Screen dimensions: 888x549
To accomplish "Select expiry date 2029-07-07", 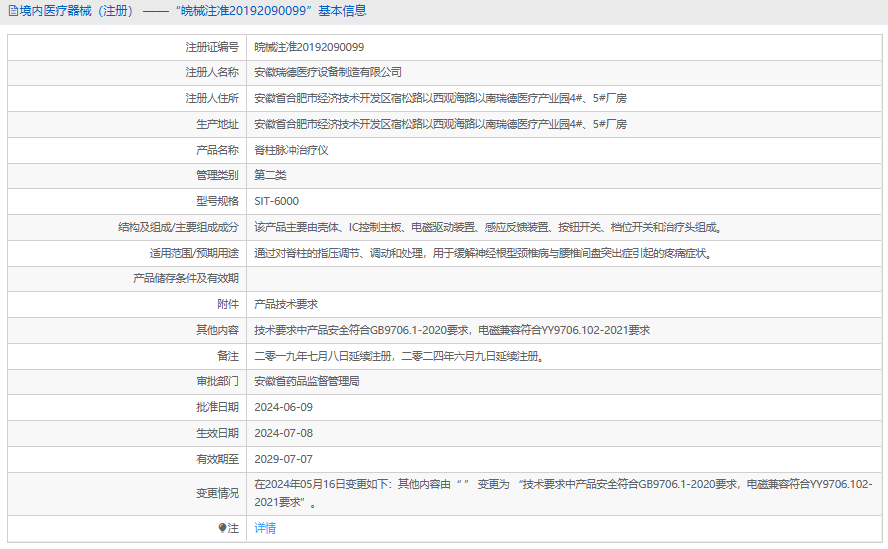I will pyautogui.click(x=283, y=459).
